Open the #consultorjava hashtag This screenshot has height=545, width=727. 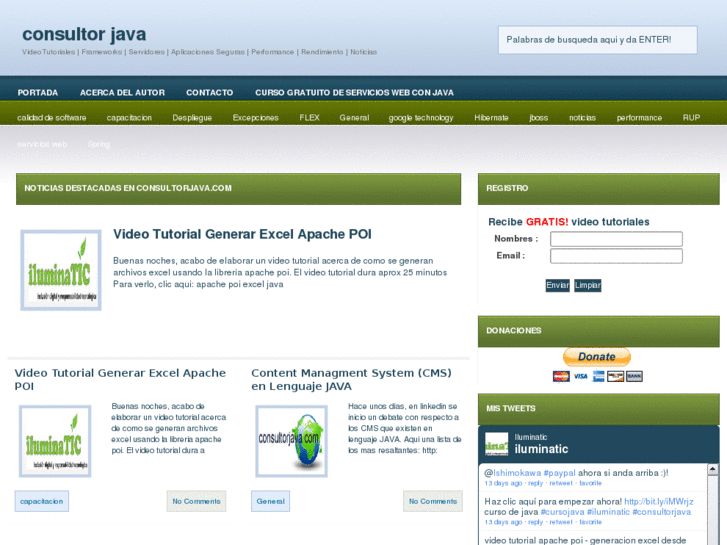662,512
